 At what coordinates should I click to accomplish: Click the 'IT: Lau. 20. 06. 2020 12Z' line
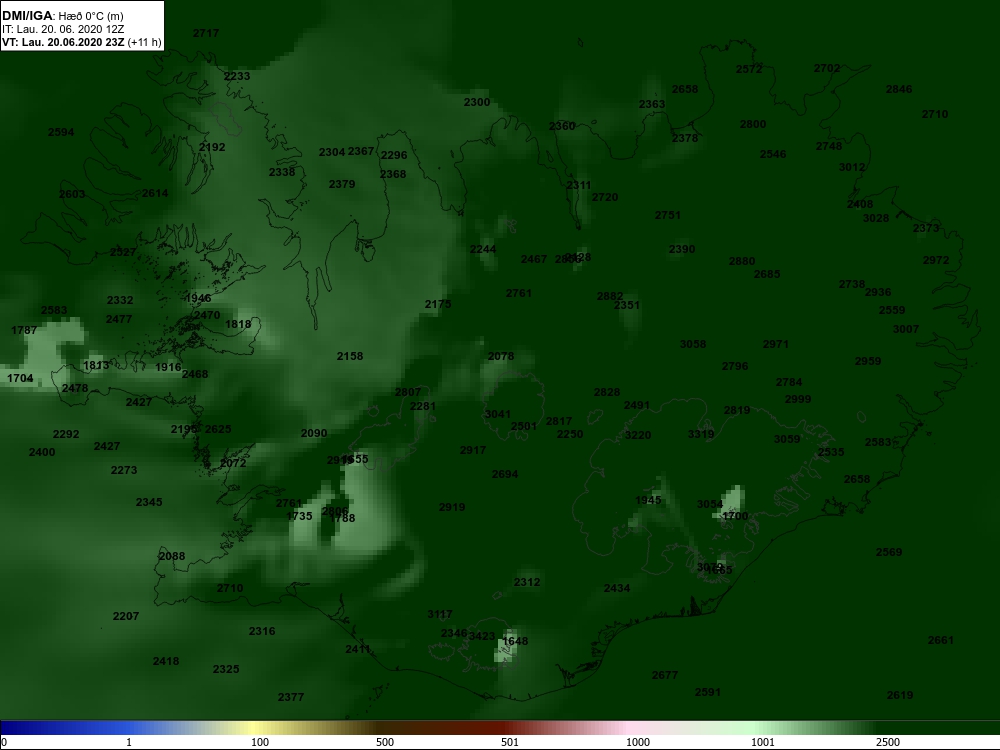pyautogui.click(x=63, y=29)
